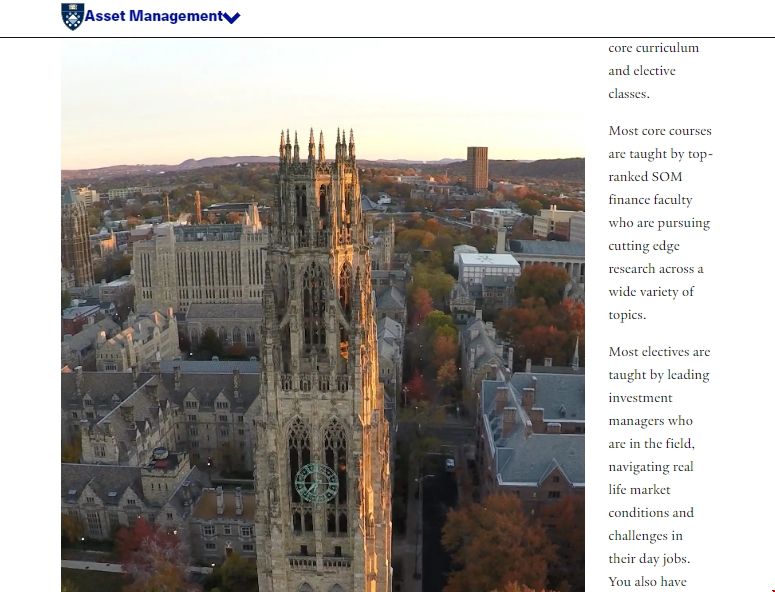
Task: Click the "life market" text line
Action: tap(639, 490)
